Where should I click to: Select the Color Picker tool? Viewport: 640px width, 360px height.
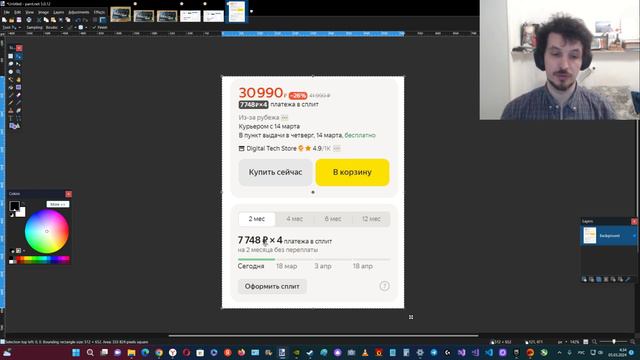point(18,103)
